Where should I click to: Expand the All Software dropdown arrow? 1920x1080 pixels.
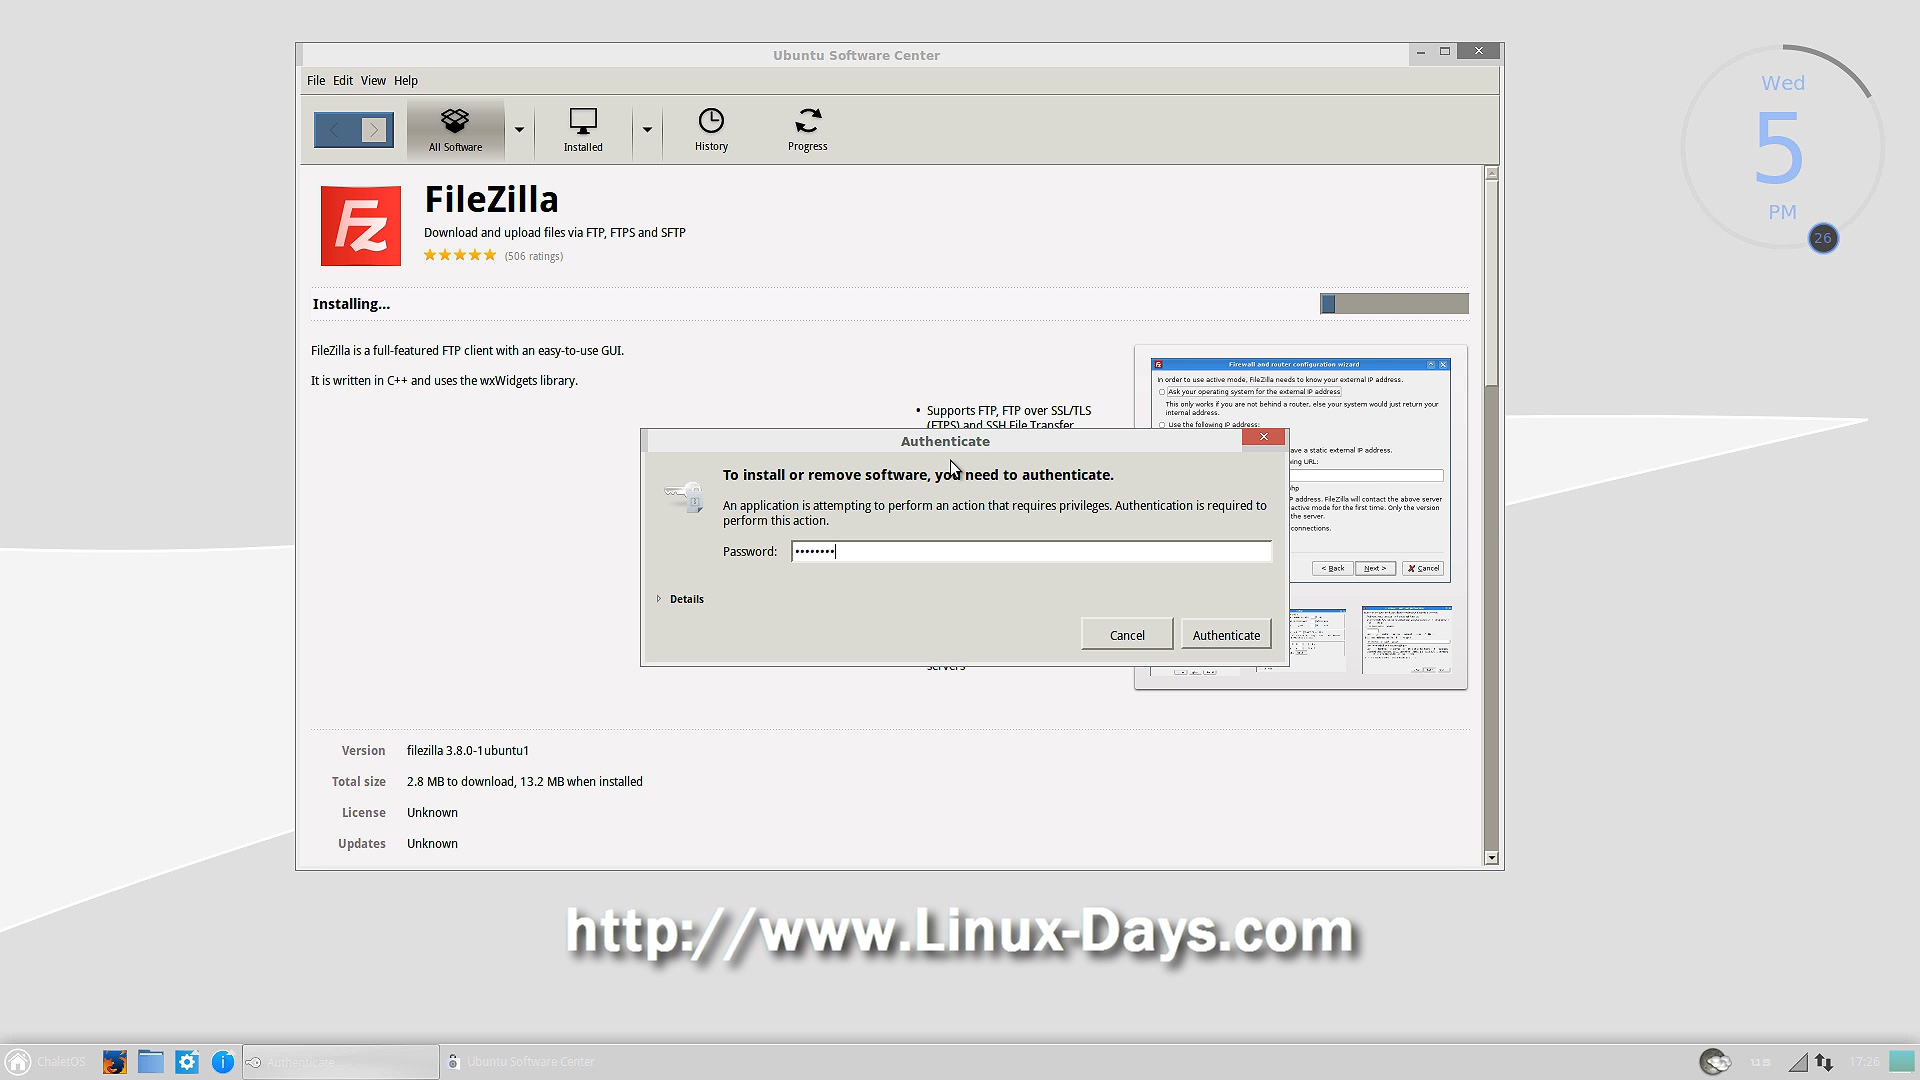point(519,130)
